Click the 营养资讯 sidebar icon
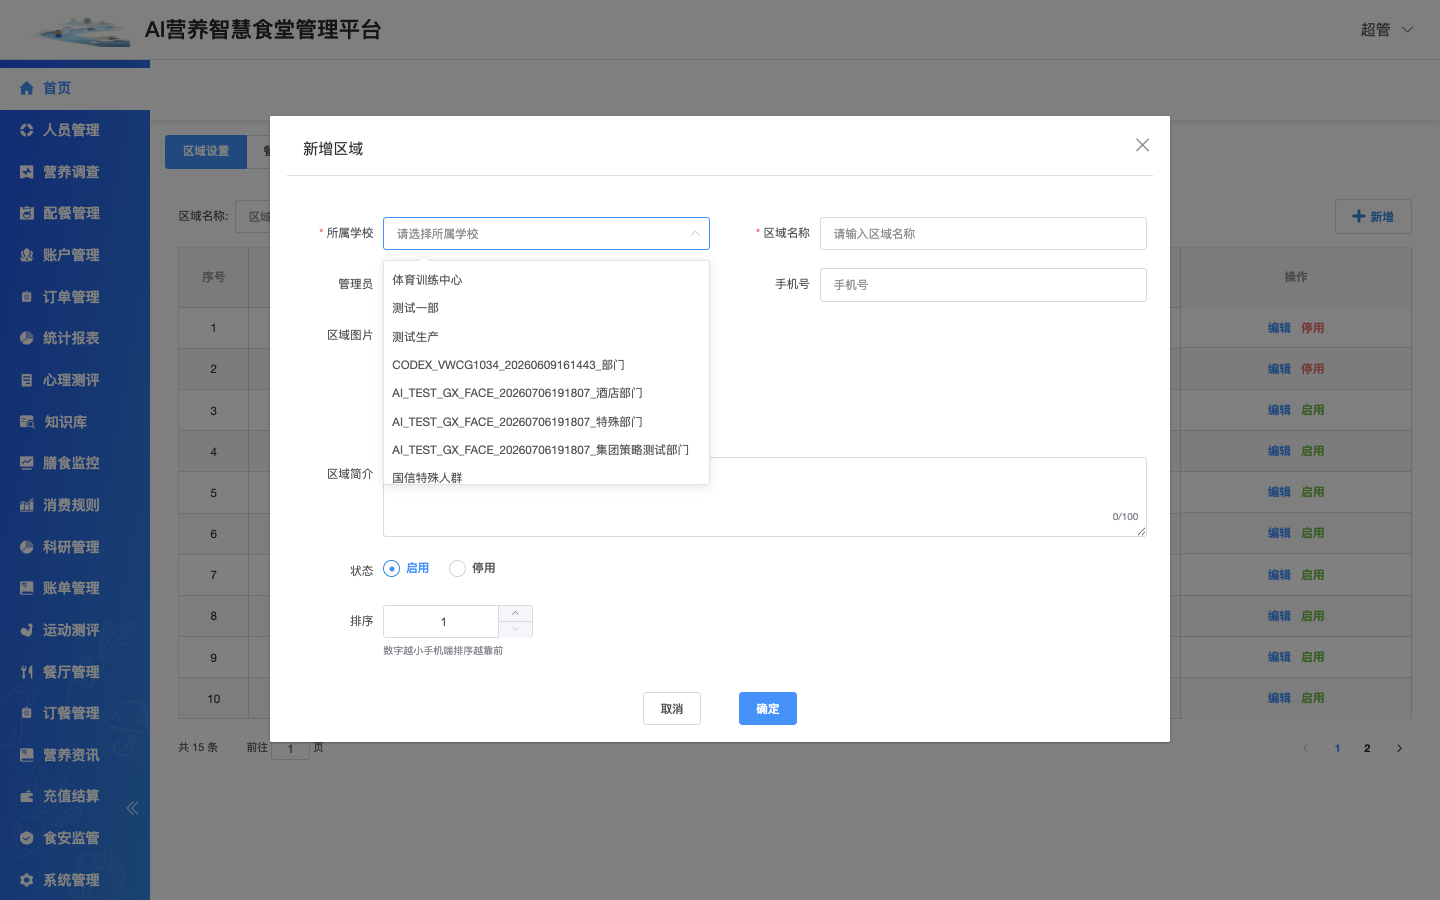Viewport: 1440px width, 900px height. (27, 755)
